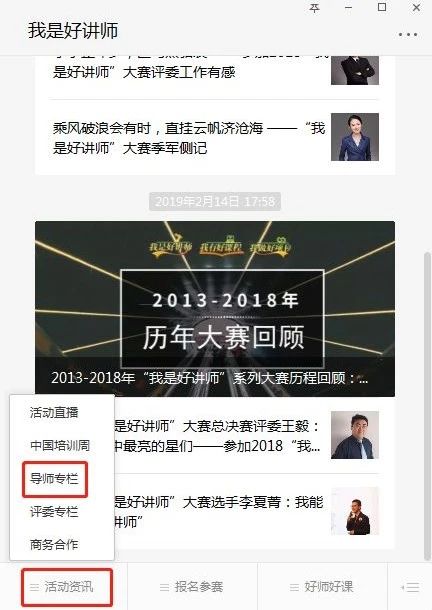Screen dimensions: 432x610
Task: Switch to keyboard input icon at bottom right
Action: point(410,587)
